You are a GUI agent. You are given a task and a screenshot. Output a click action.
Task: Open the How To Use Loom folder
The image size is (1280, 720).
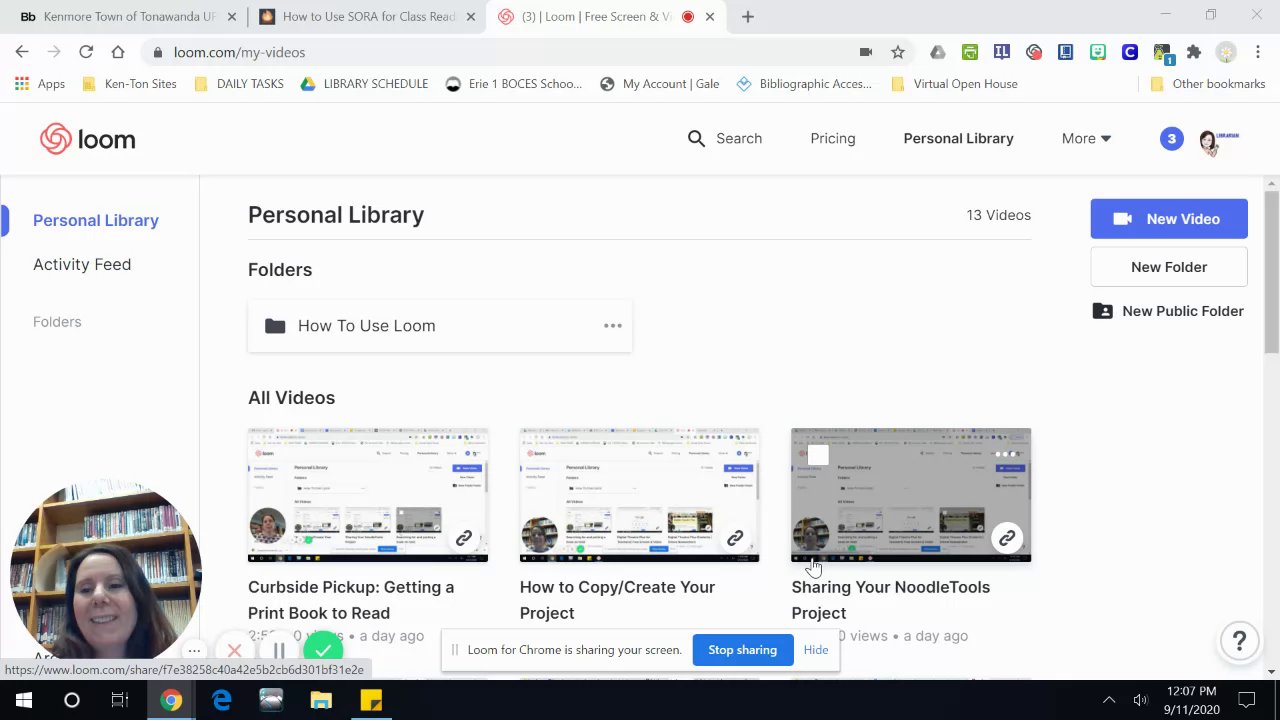pos(440,326)
